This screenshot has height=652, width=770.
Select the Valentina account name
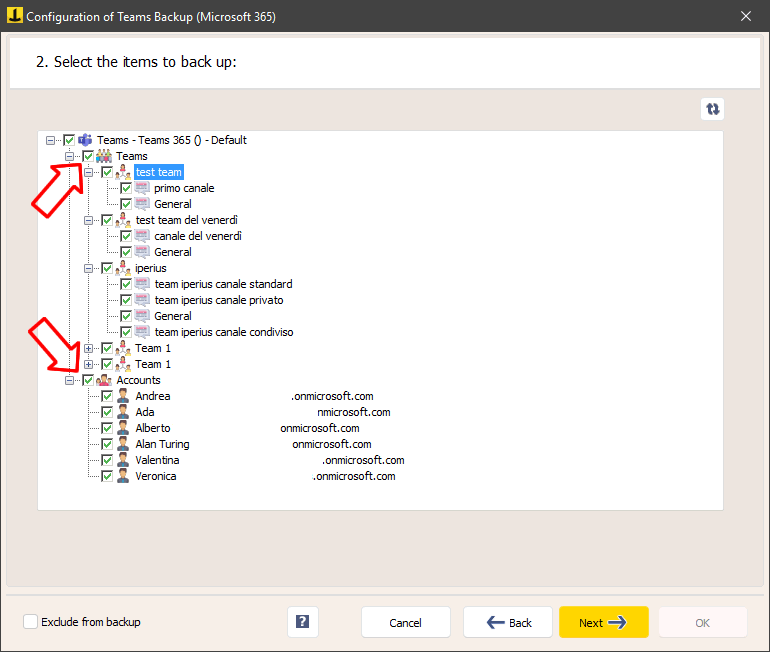coord(157,460)
